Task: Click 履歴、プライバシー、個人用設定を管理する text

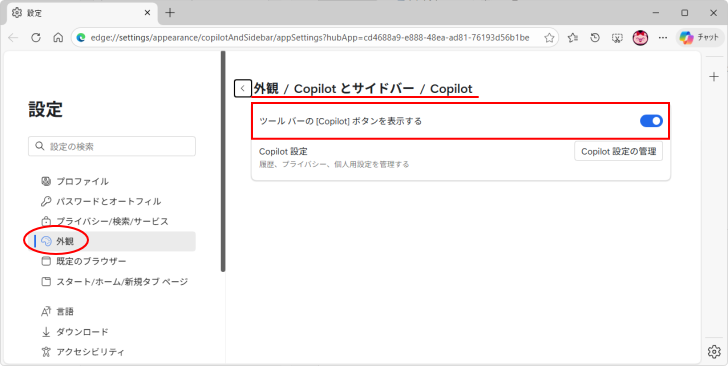Action: pyautogui.click(x=334, y=164)
